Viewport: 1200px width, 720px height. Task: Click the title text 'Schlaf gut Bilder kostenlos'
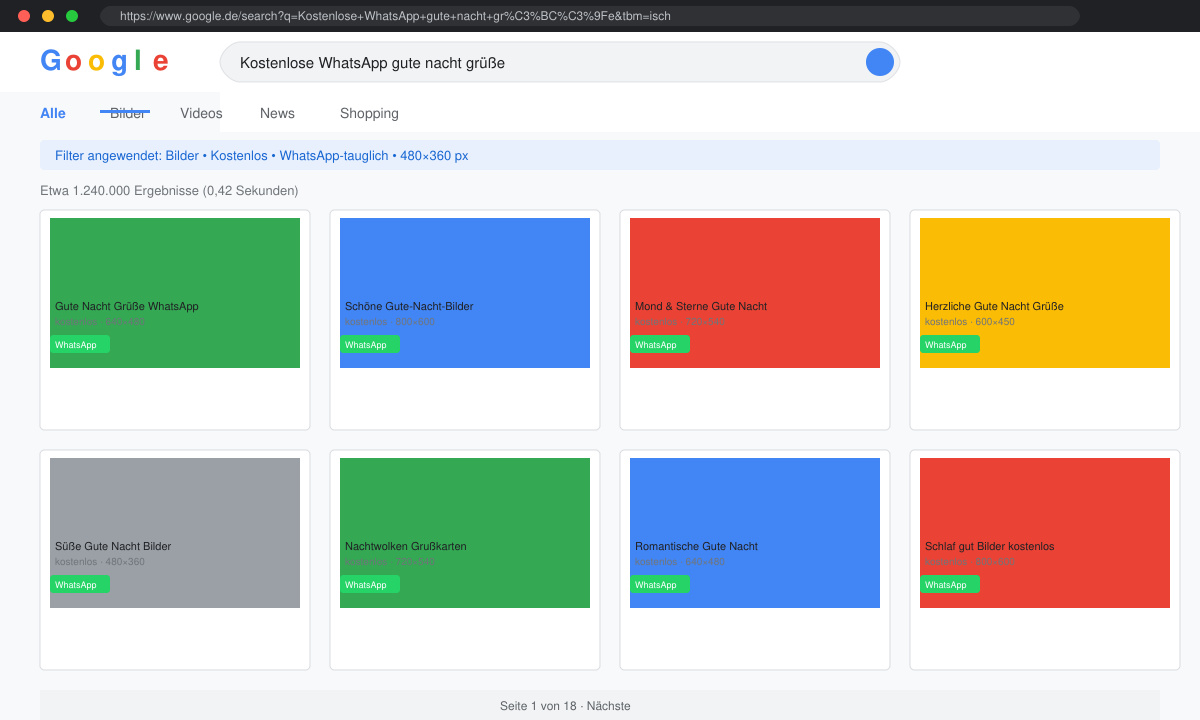tap(990, 546)
